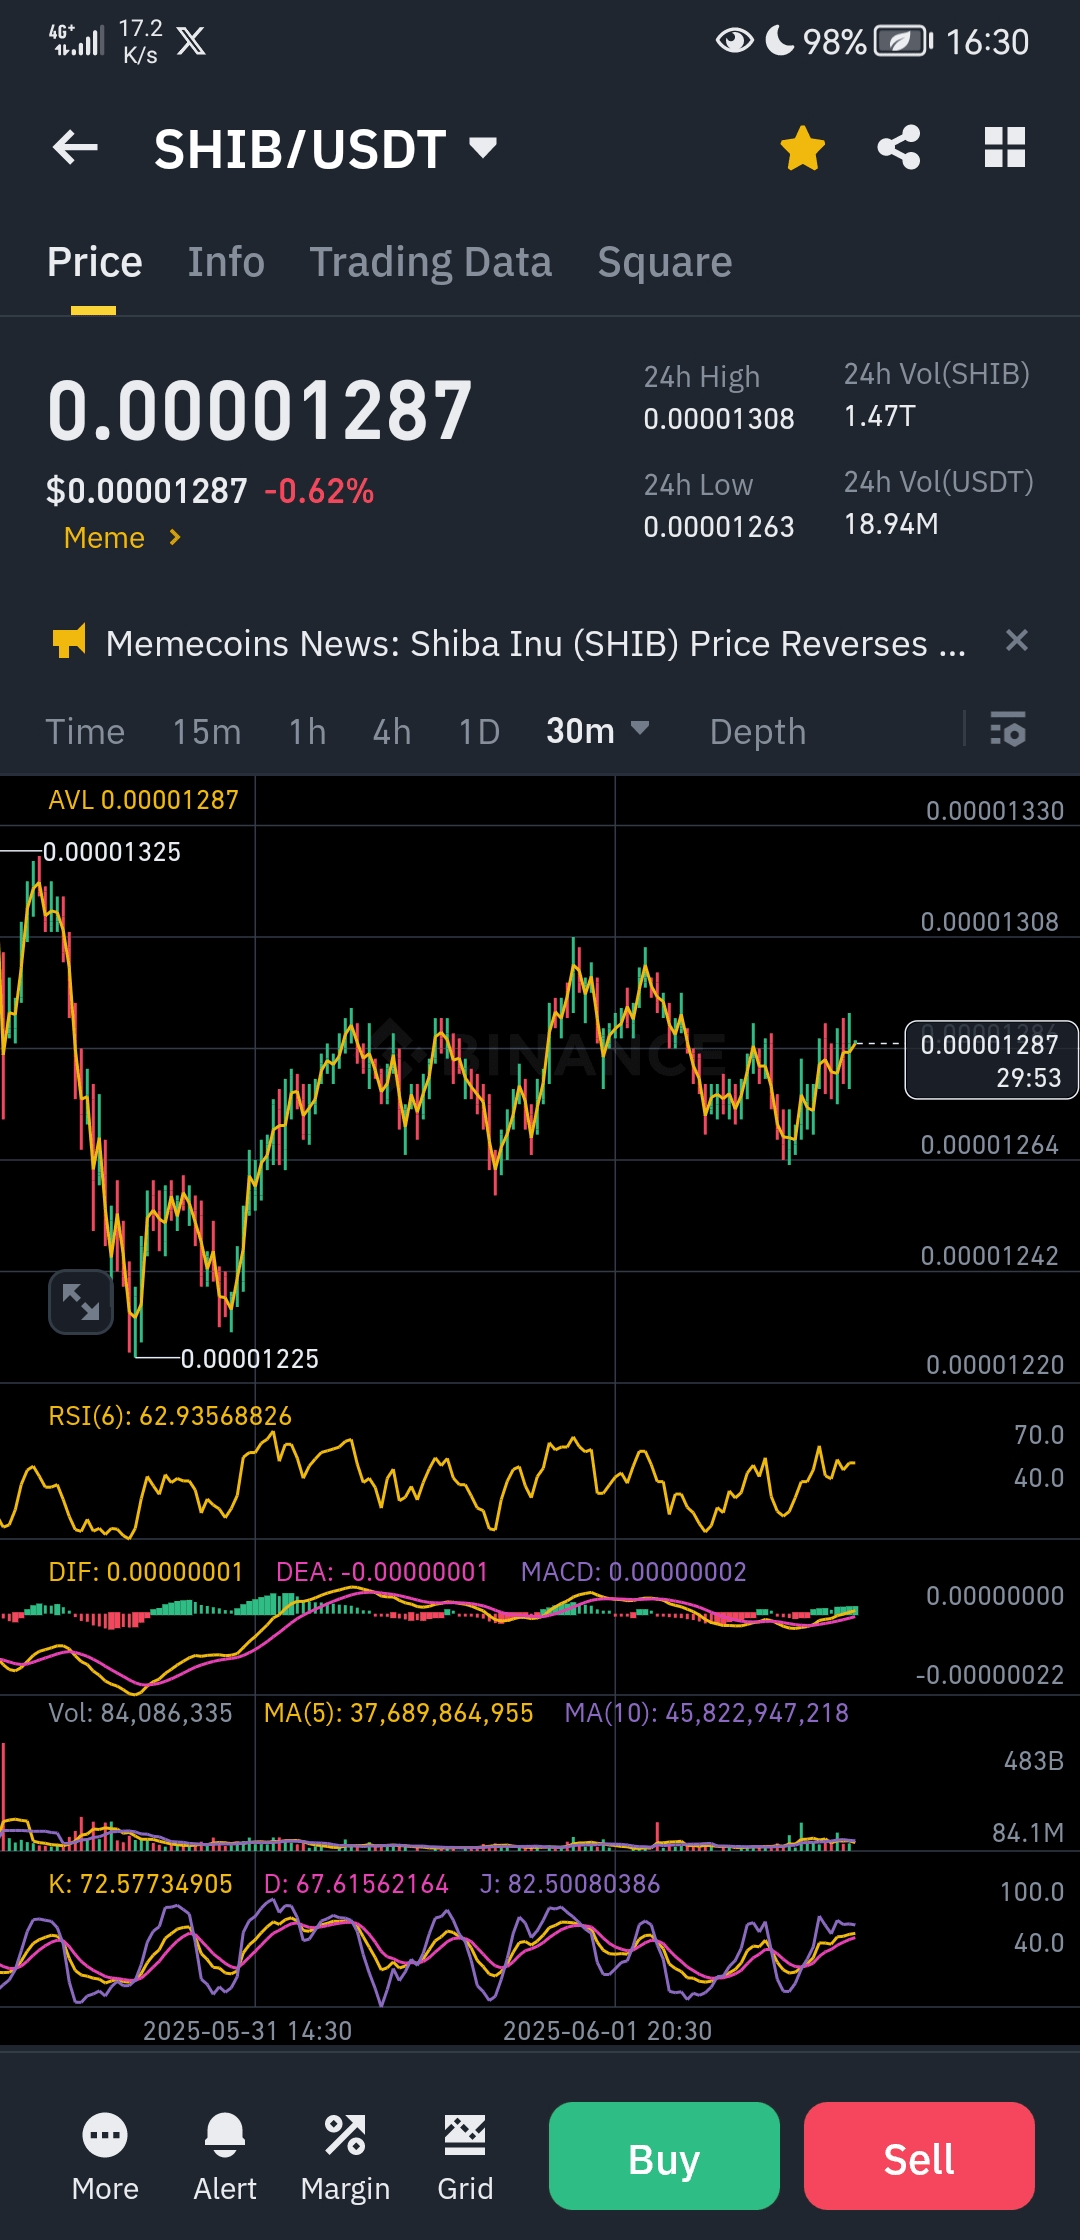This screenshot has height=2240, width=1080.
Task: Tap the chart low marker 0.00001225
Action: click(x=250, y=1359)
